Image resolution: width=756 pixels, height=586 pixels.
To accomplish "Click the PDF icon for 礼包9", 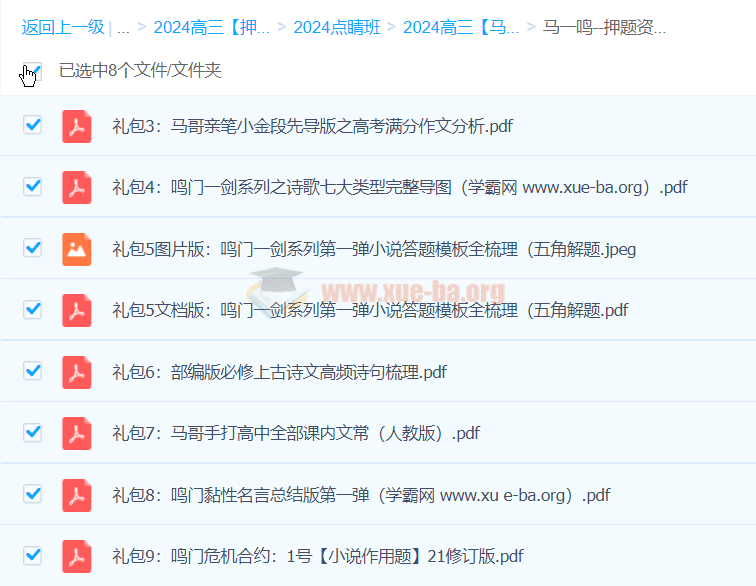I will click(77, 556).
